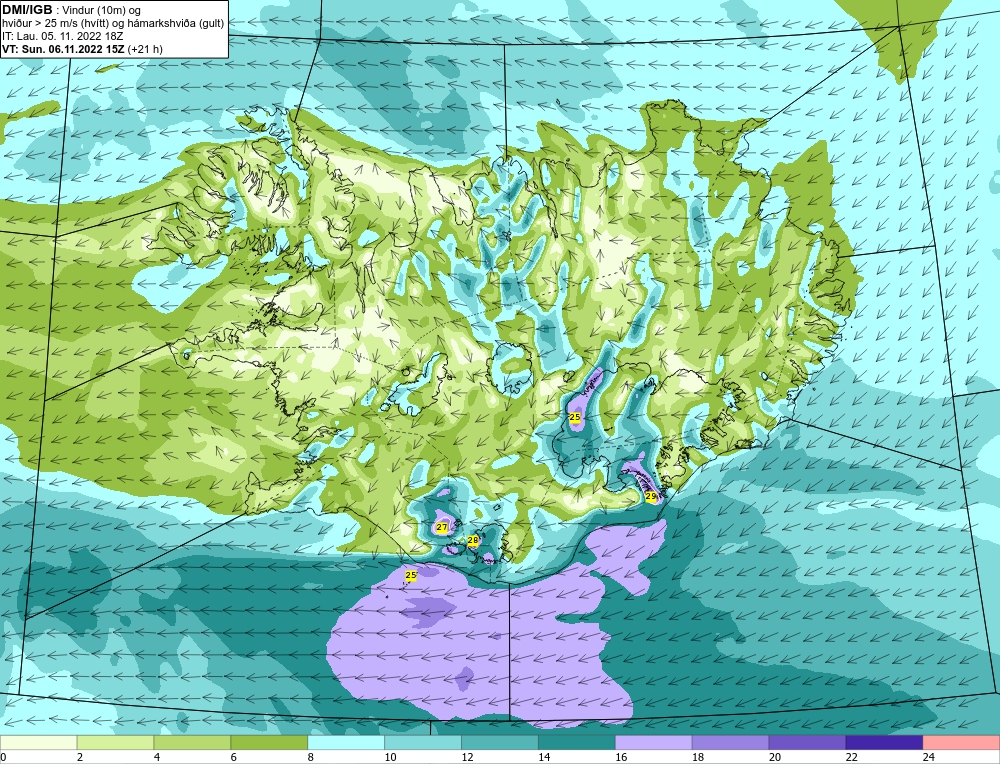This screenshot has height=764, width=1000.
Task: Select the dark teal 14–16 legend swatch
Action: (577, 743)
